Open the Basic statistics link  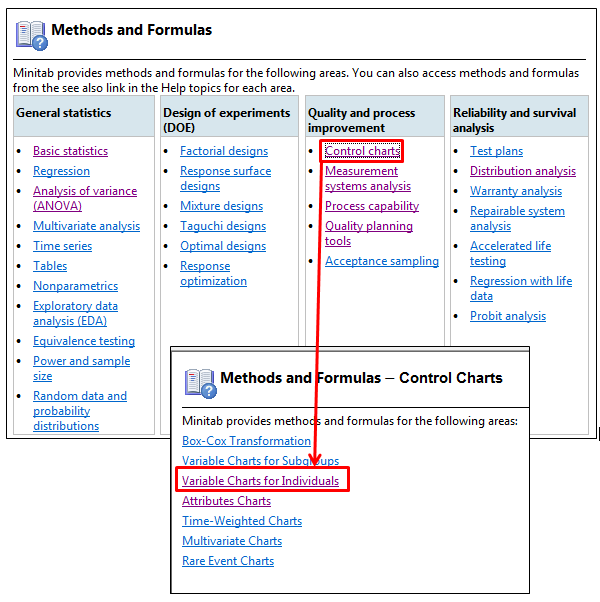(x=70, y=151)
